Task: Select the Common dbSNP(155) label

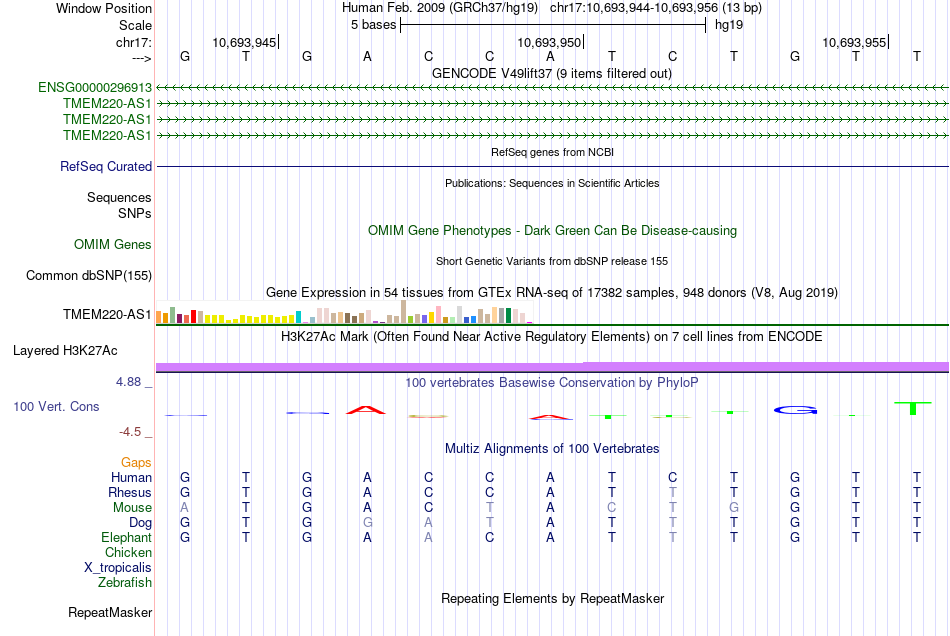Action: (x=88, y=276)
